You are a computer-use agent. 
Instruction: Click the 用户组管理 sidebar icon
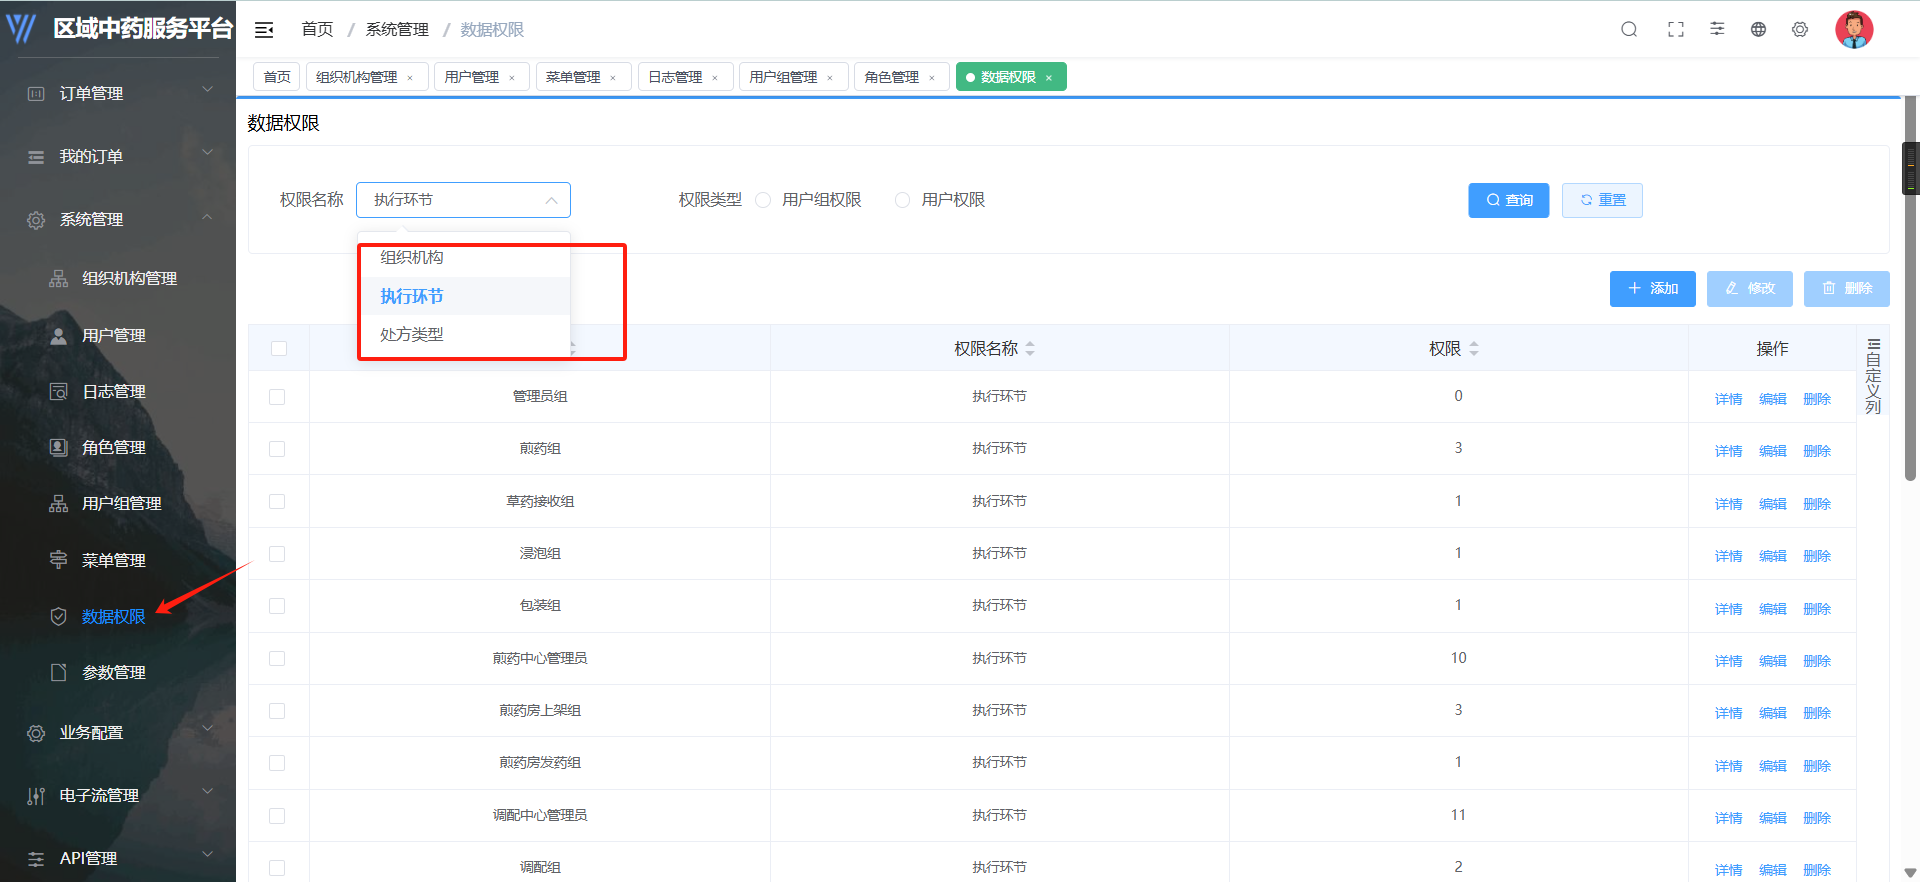click(x=59, y=503)
